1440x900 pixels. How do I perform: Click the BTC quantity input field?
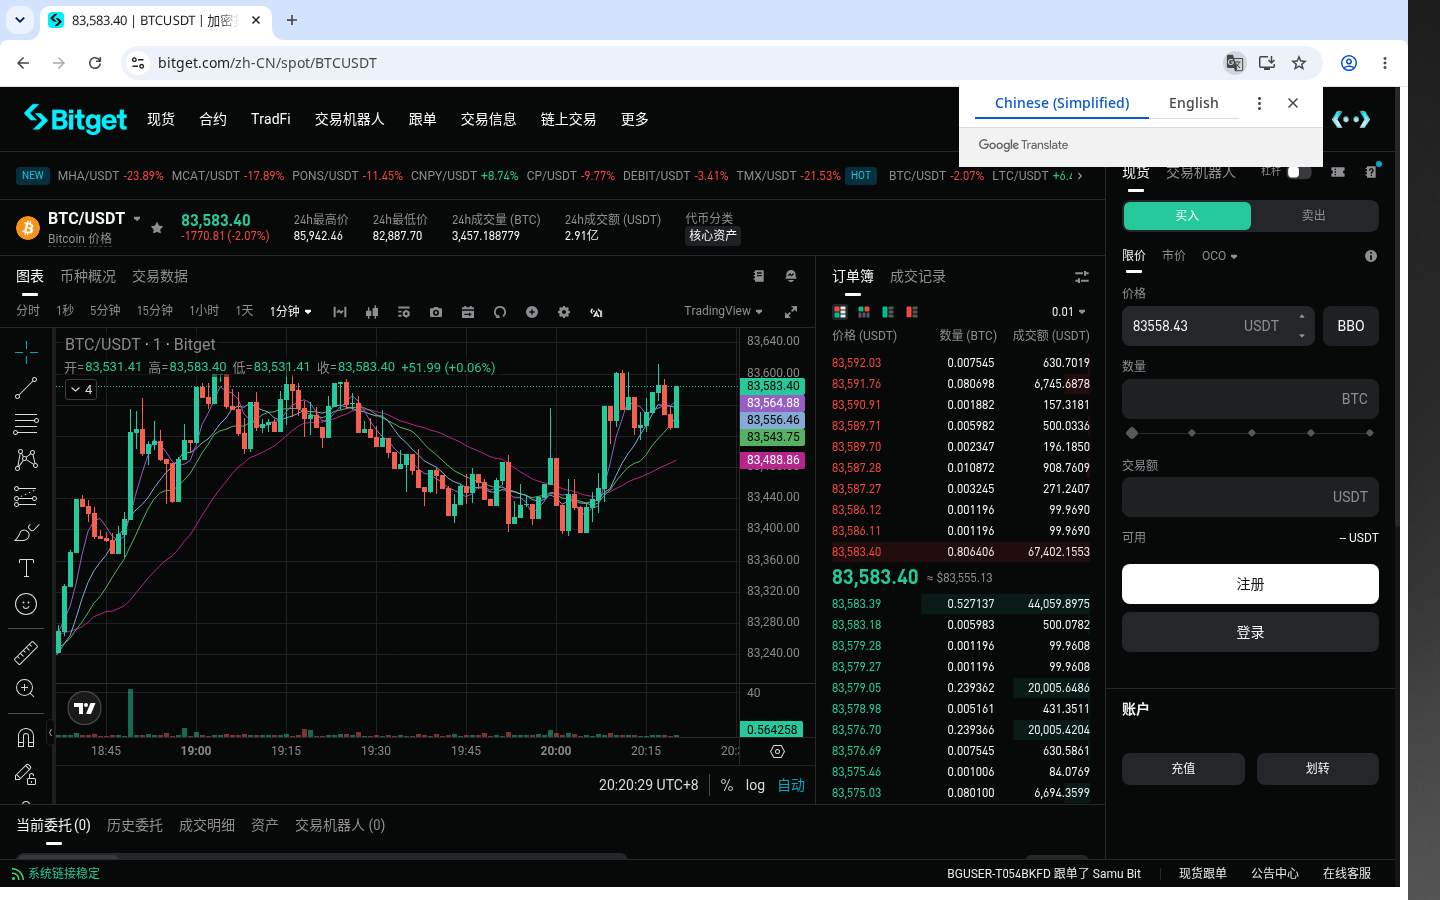coord(1250,399)
